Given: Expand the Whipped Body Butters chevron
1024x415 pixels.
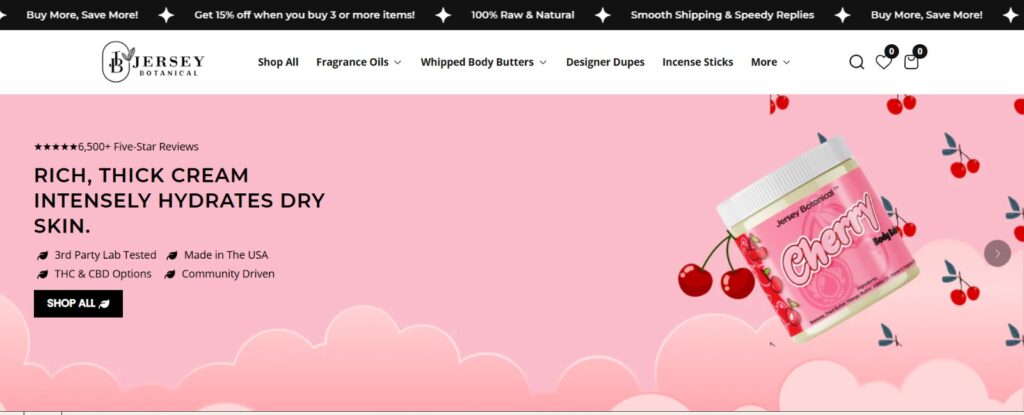Looking at the screenshot, I should (543, 63).
